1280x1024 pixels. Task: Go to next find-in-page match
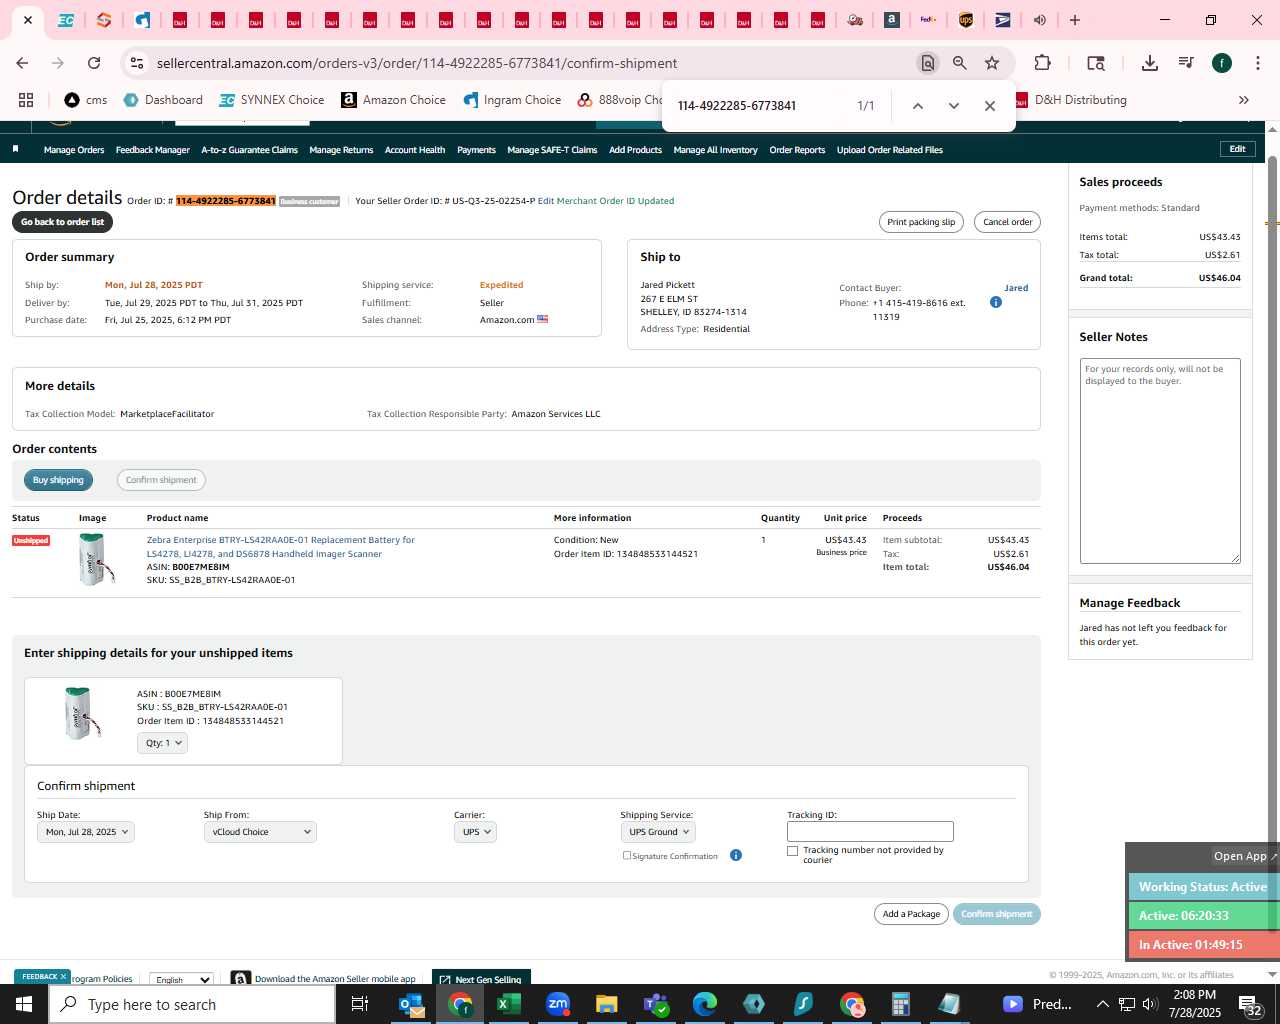(x=954, y=106)
